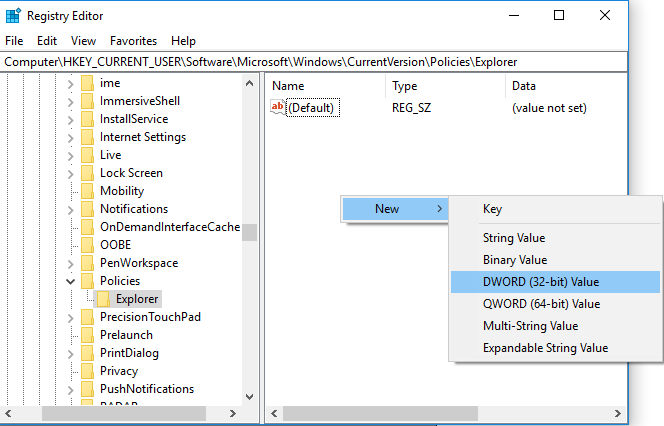Click tree pane scroll up arrow

(249, 83)
